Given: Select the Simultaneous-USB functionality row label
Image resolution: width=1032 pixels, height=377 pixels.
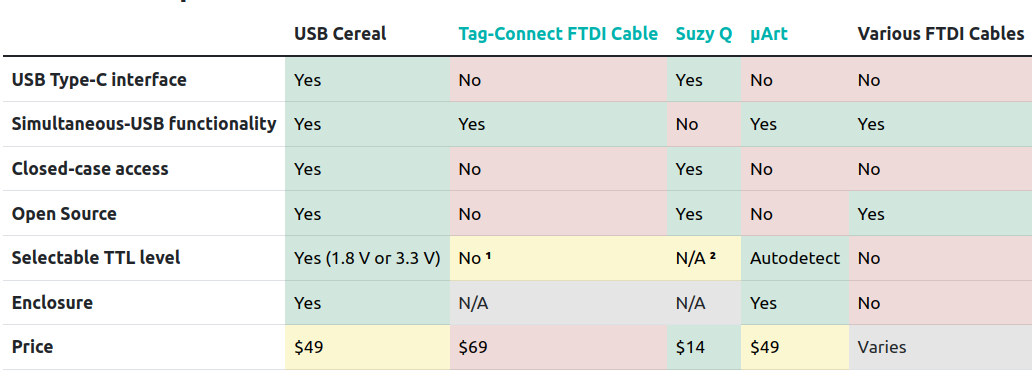Looking at the screenshot, I should click(144, 124).
